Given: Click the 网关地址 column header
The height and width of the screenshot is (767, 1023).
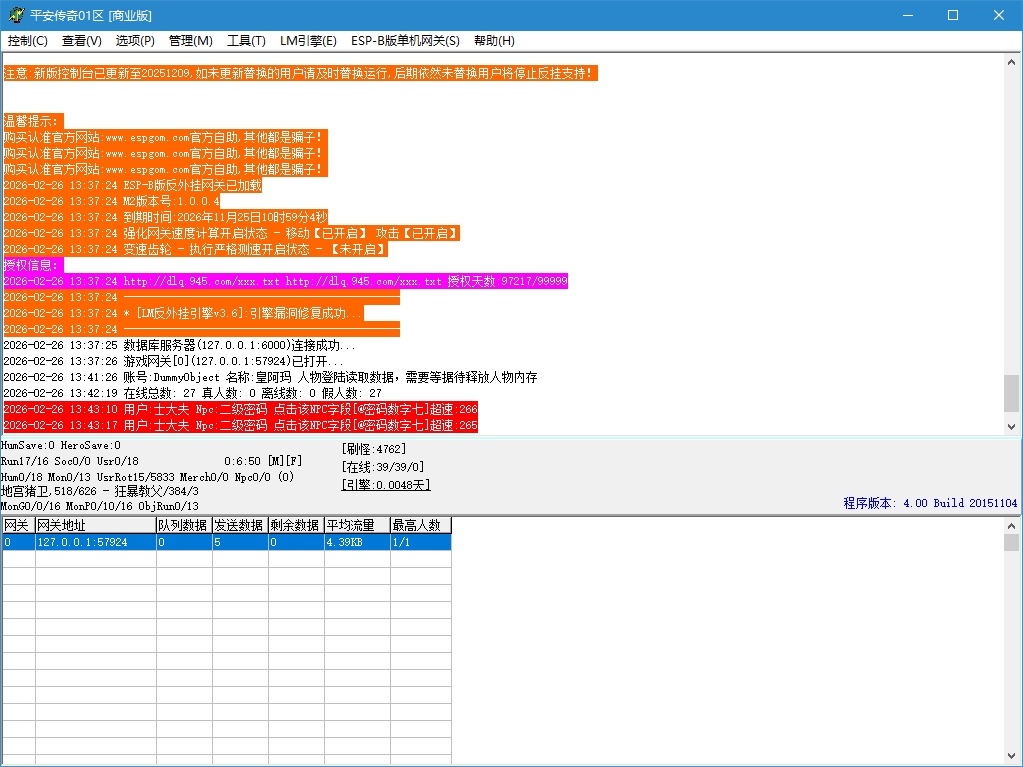Looking at the screenshot, I should [x=95, y=526].
